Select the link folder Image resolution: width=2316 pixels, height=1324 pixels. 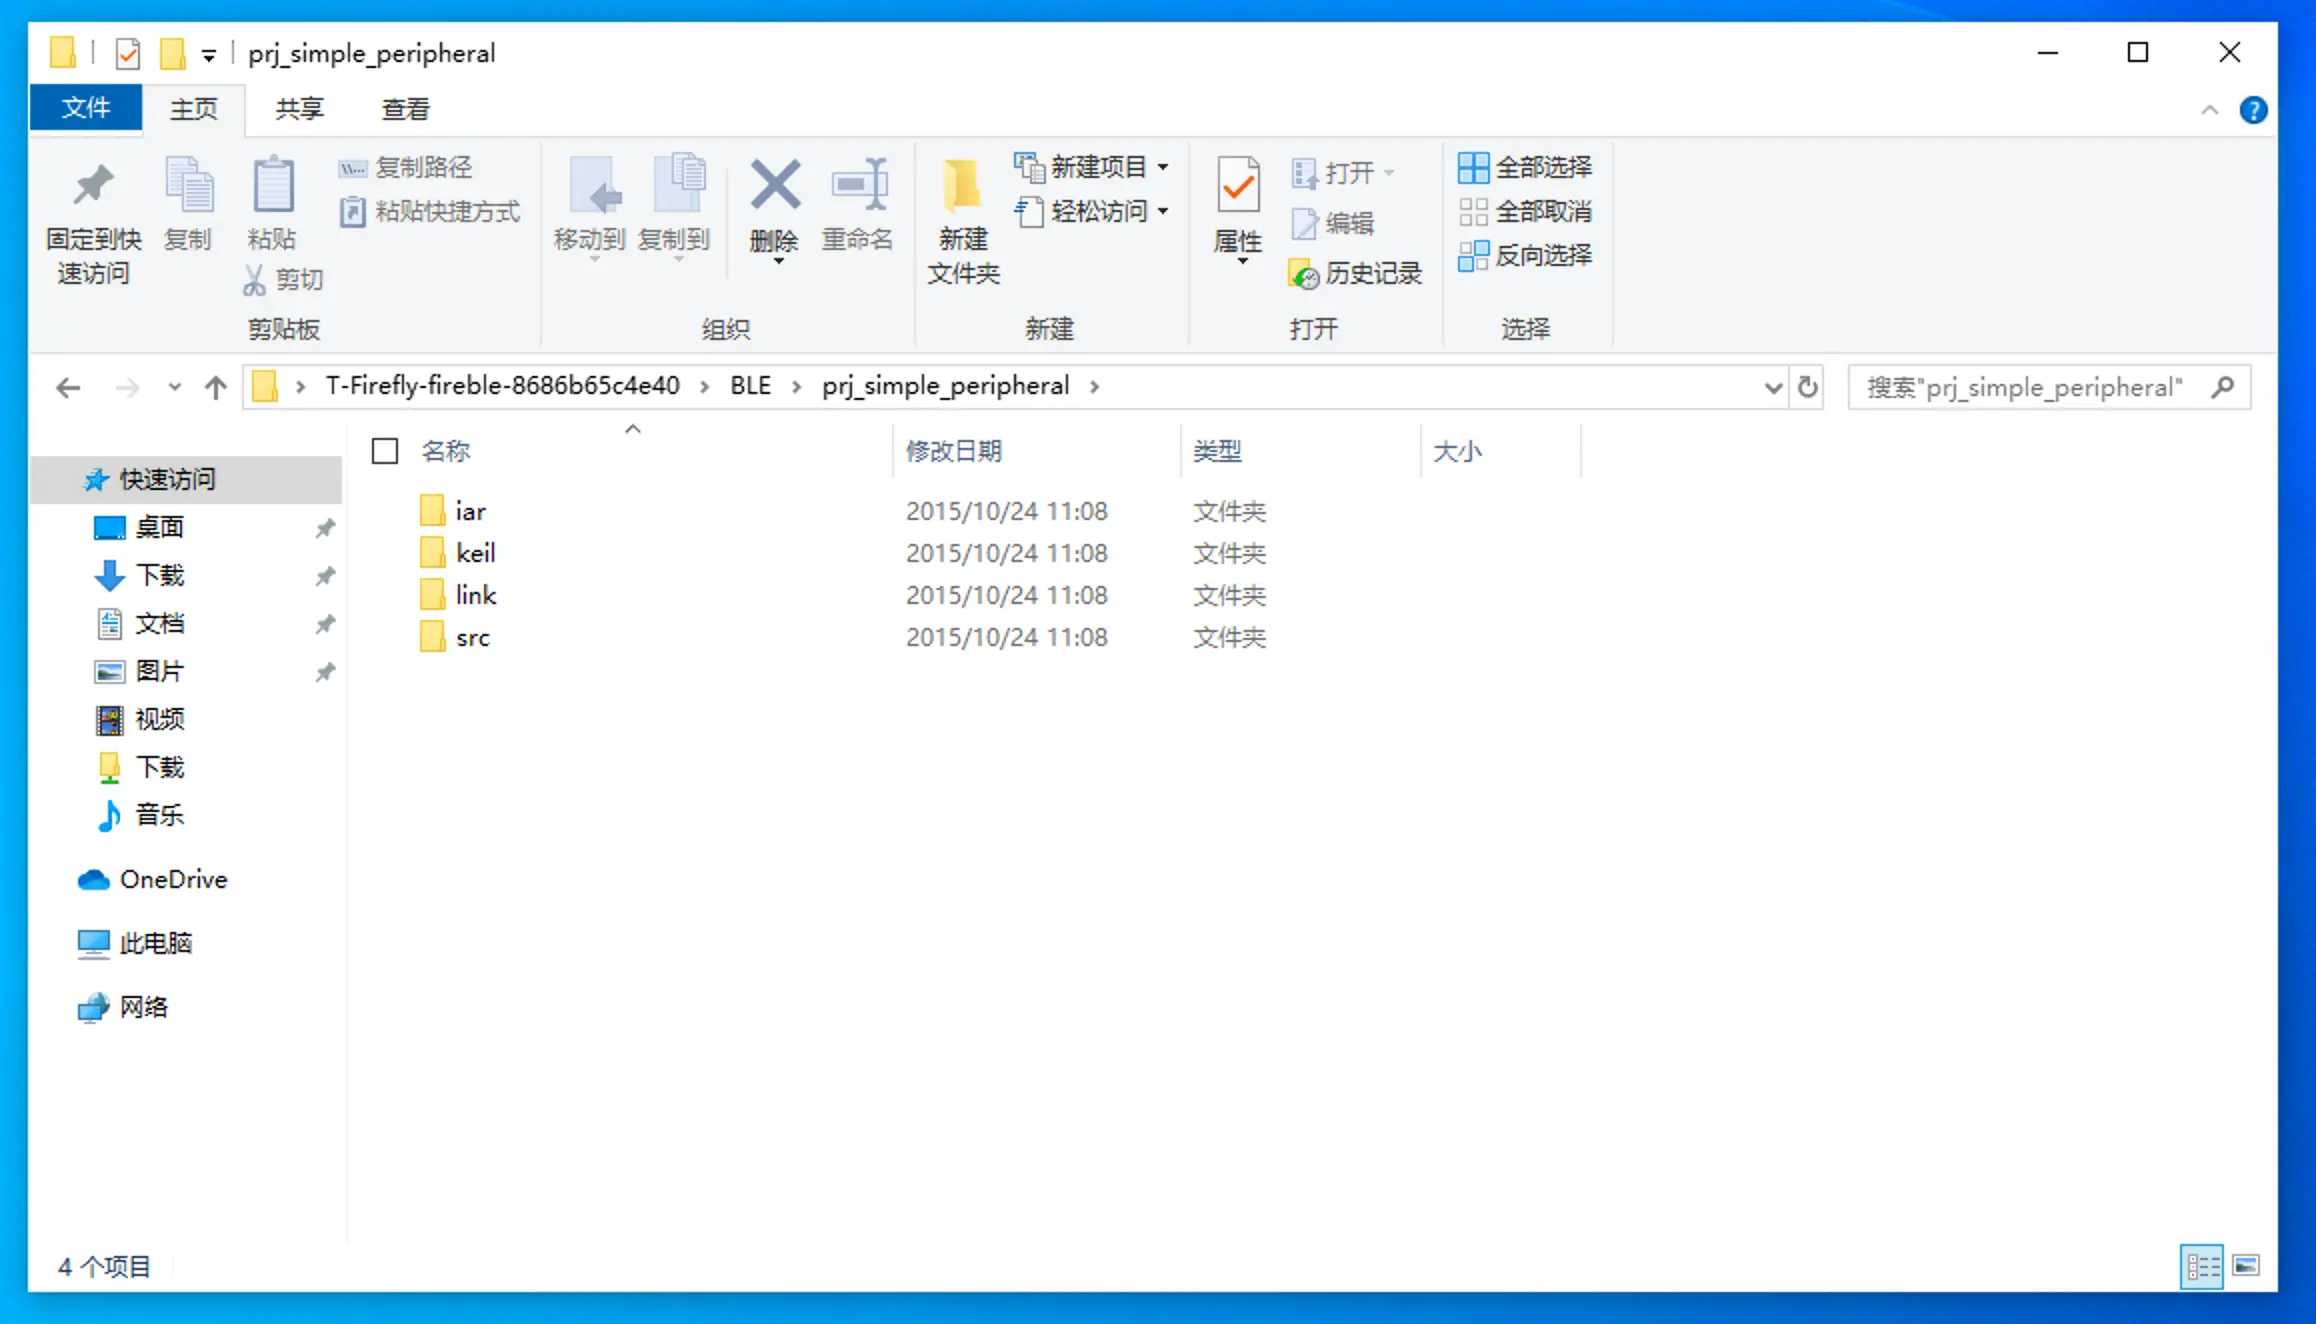475,595
